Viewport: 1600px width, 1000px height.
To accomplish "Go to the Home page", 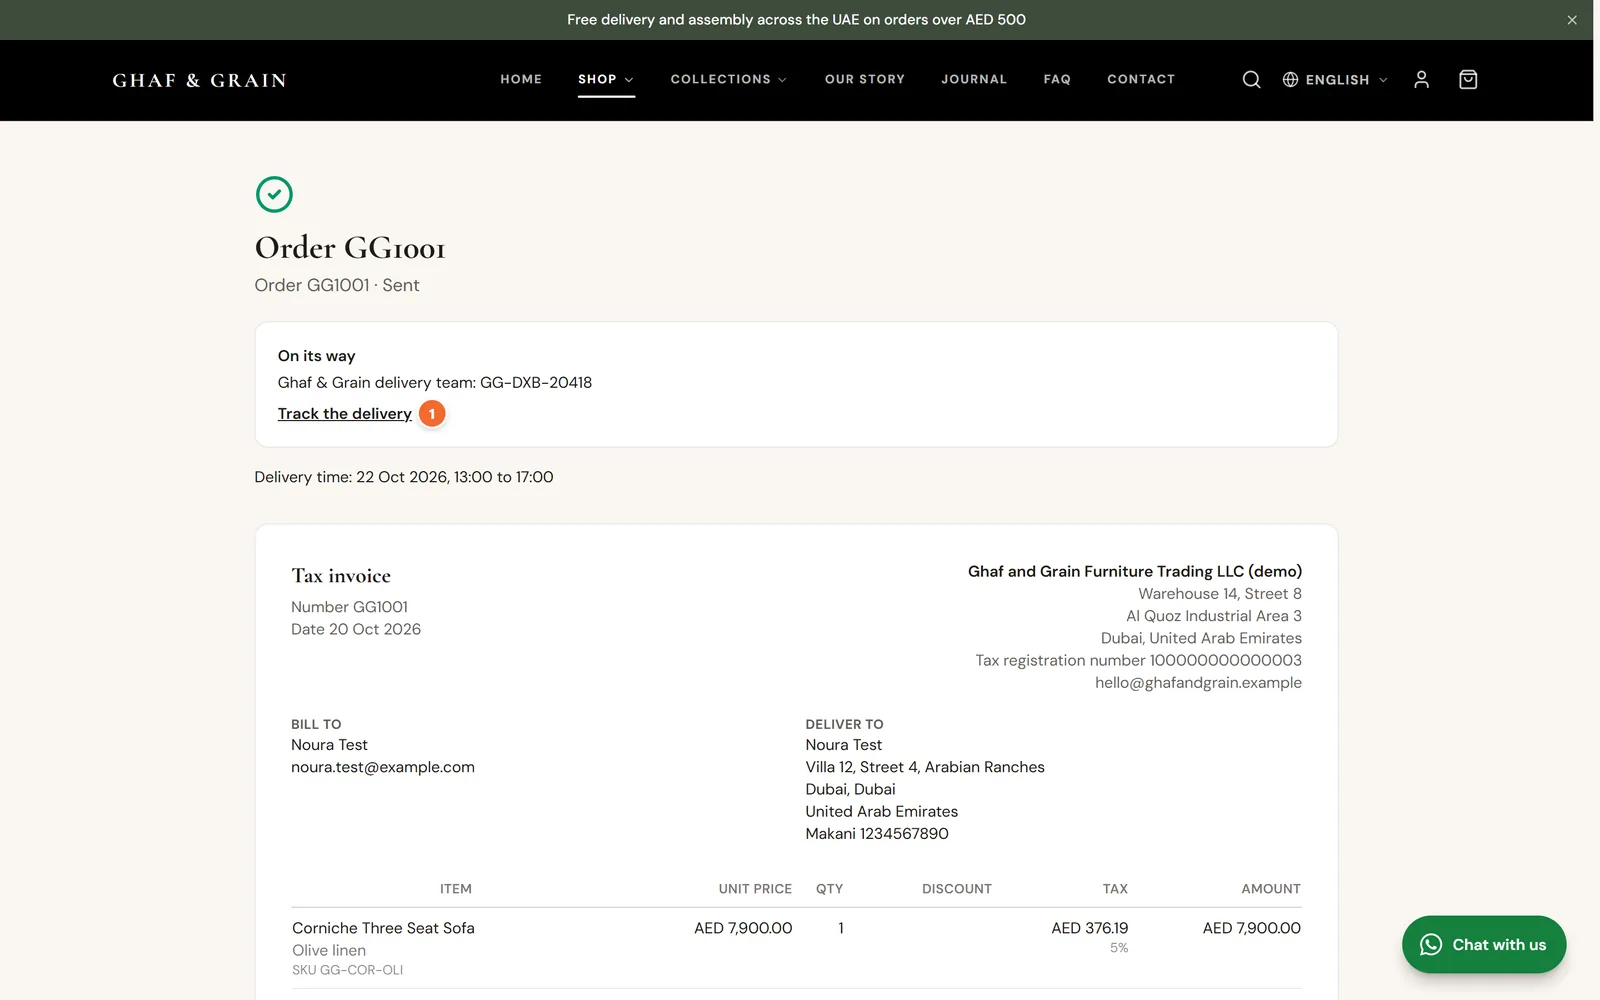I will click(521, 79).
